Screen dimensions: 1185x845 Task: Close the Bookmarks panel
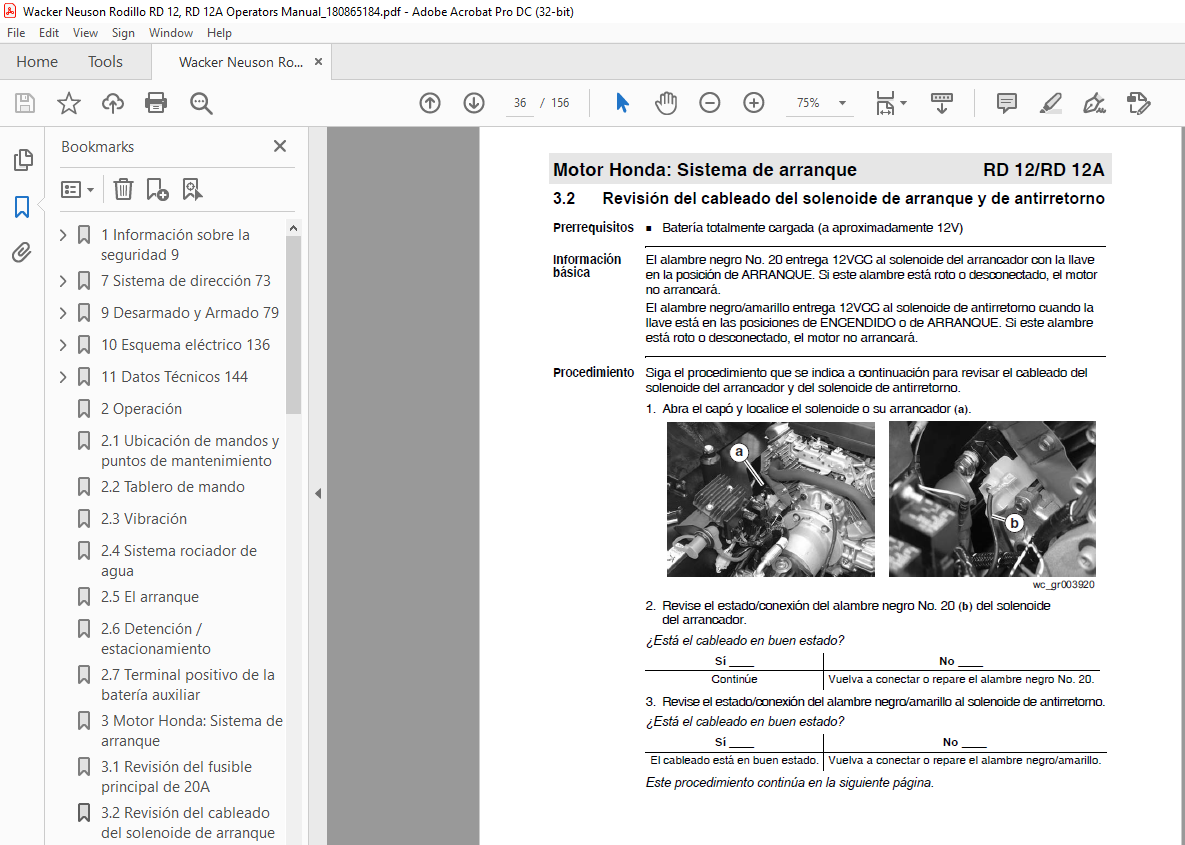(x=280, y=146)
